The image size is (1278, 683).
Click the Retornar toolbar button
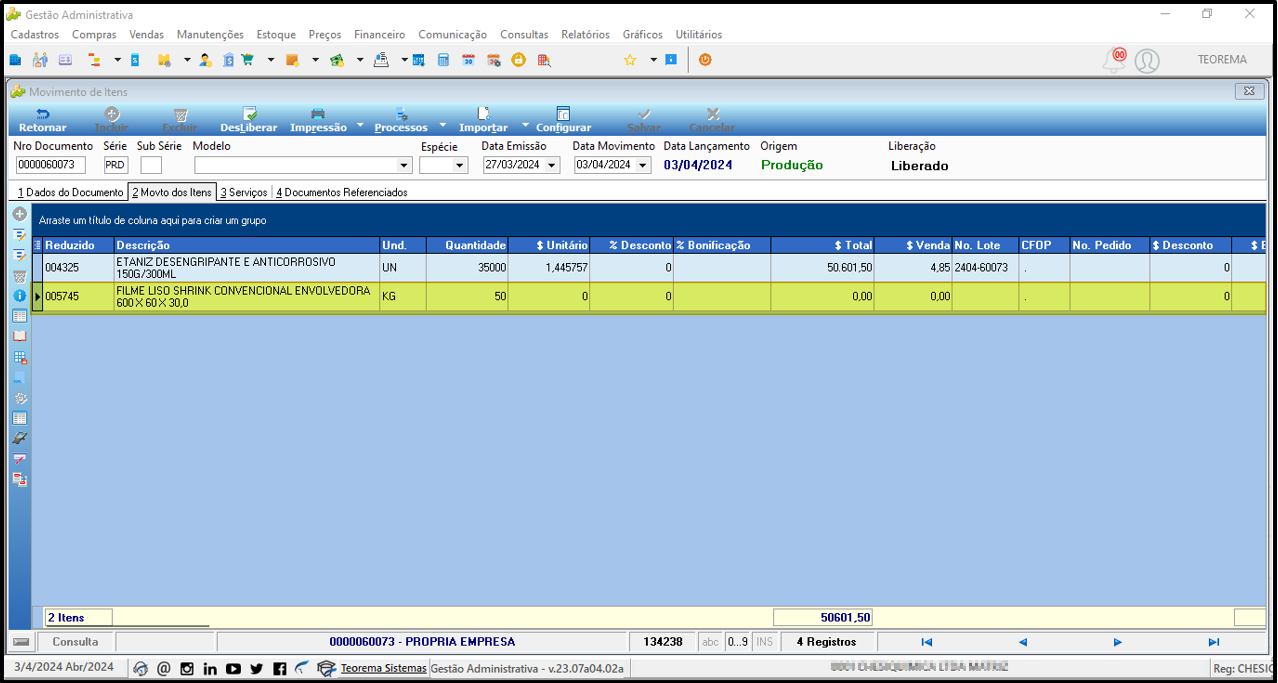tap(43, 120)
